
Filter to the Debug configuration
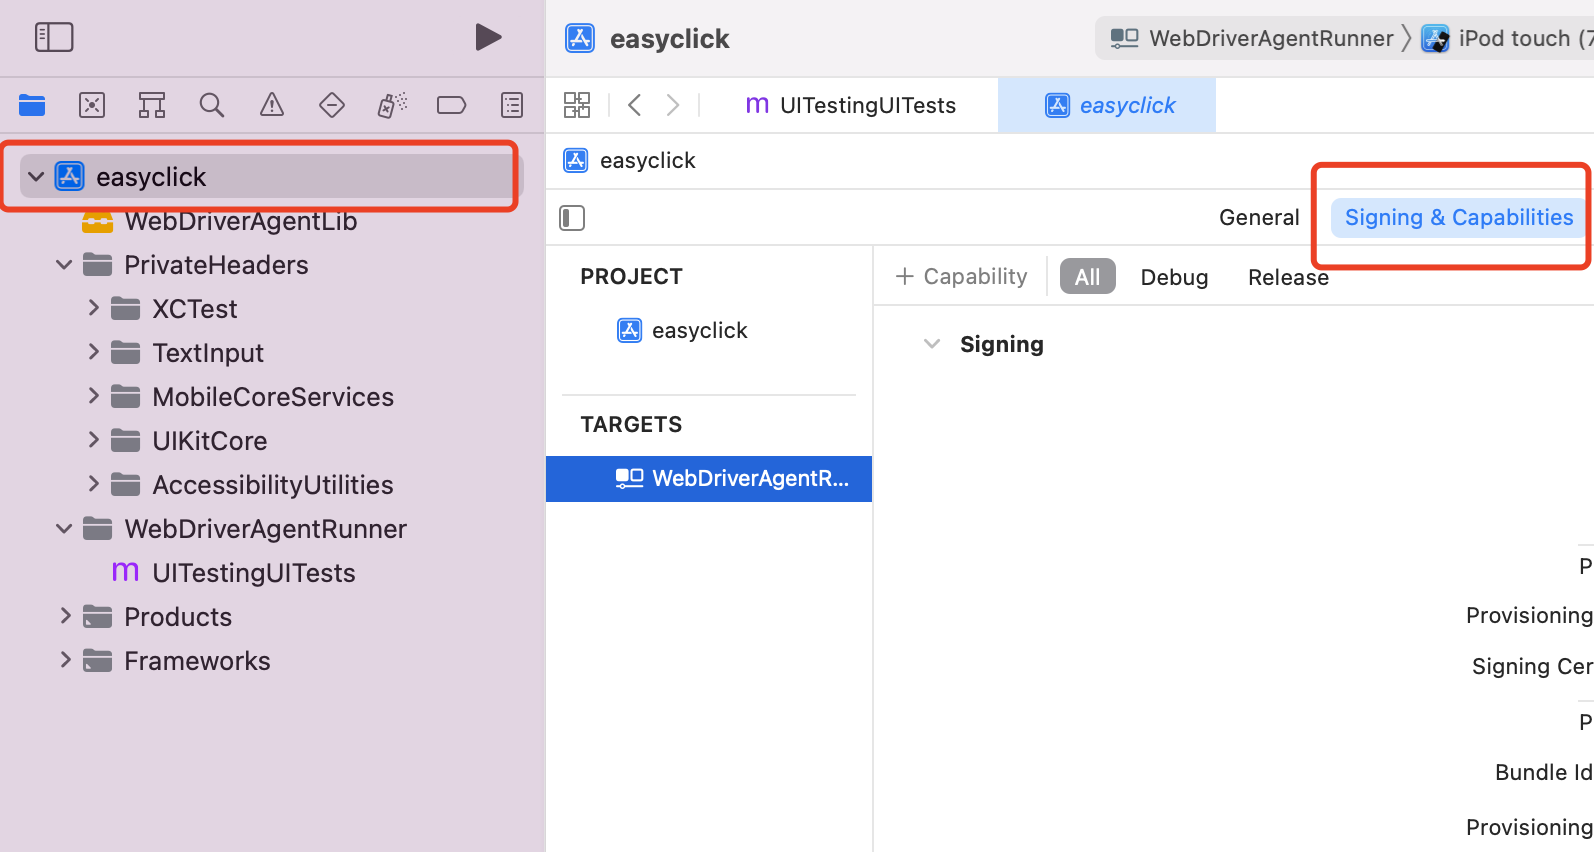point(1174,277)
